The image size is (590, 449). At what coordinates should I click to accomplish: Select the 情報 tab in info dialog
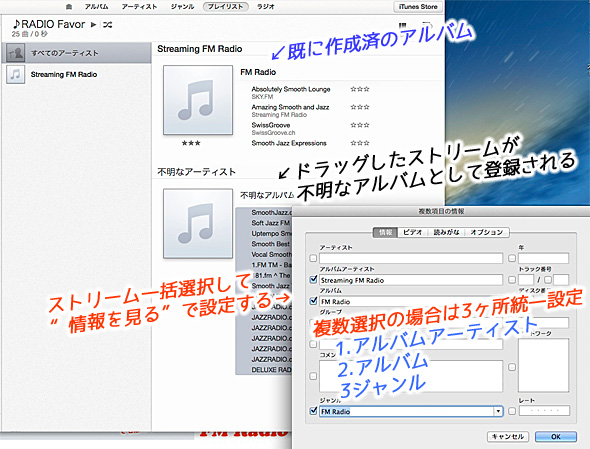(x=386, y=232)
